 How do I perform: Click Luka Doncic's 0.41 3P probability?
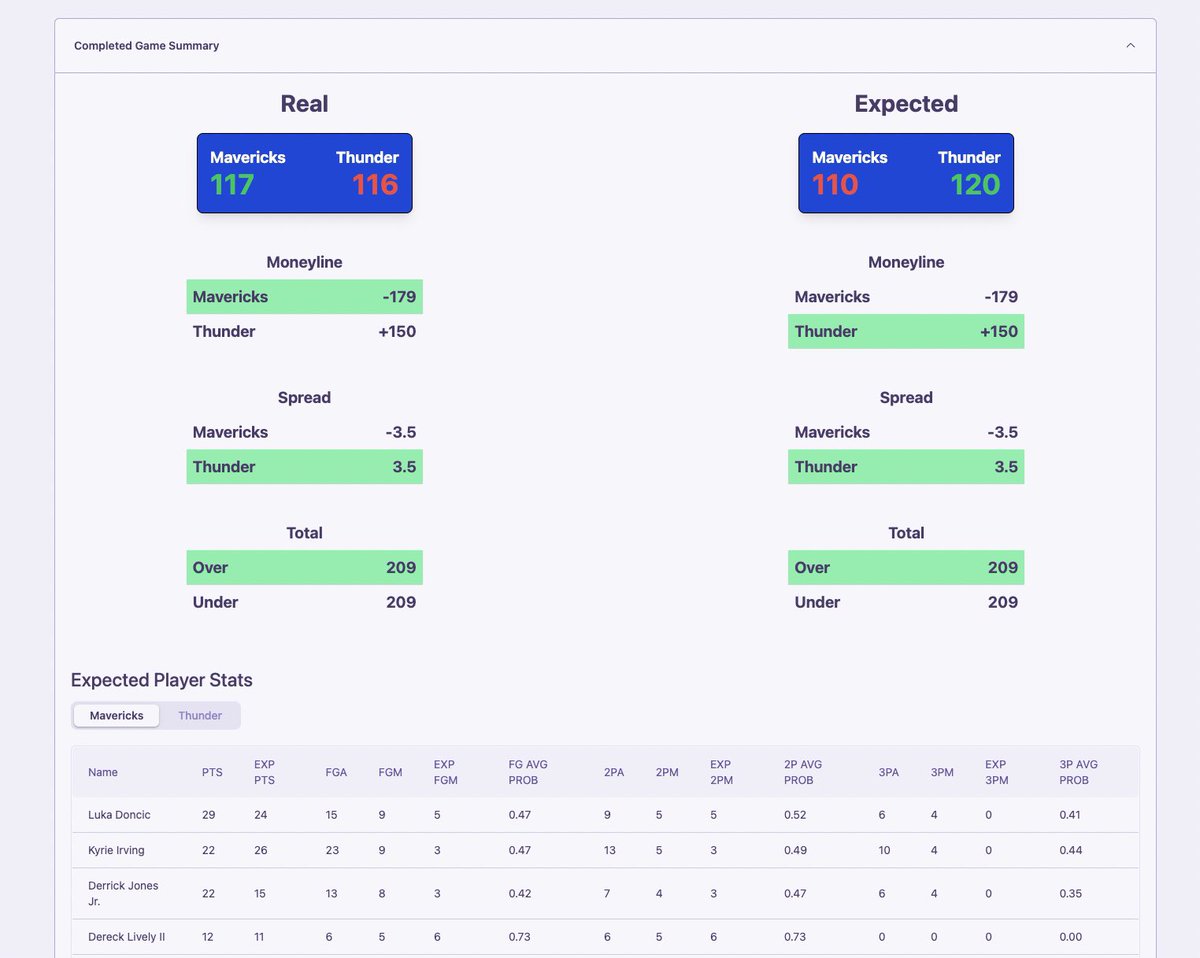(1070, 815)
